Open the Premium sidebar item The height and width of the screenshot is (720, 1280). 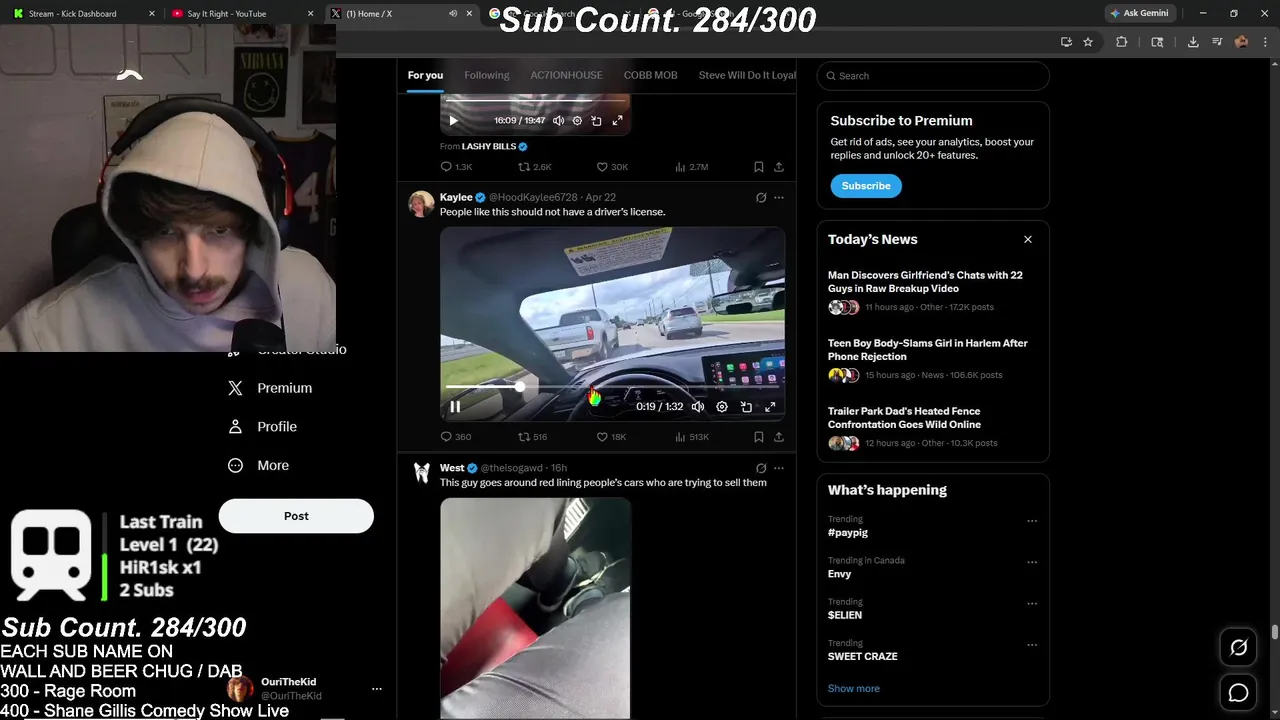click(270, 388)
